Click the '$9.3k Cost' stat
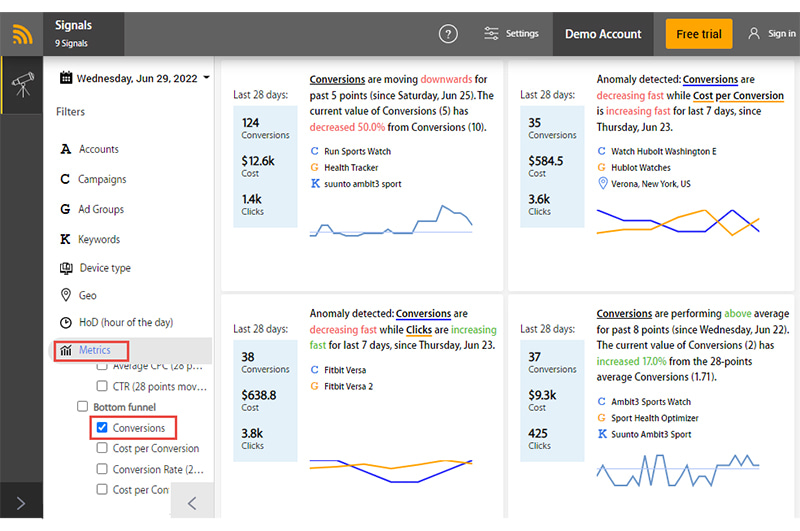The width and height of the screenshot is (800, 531). [542, 400]
